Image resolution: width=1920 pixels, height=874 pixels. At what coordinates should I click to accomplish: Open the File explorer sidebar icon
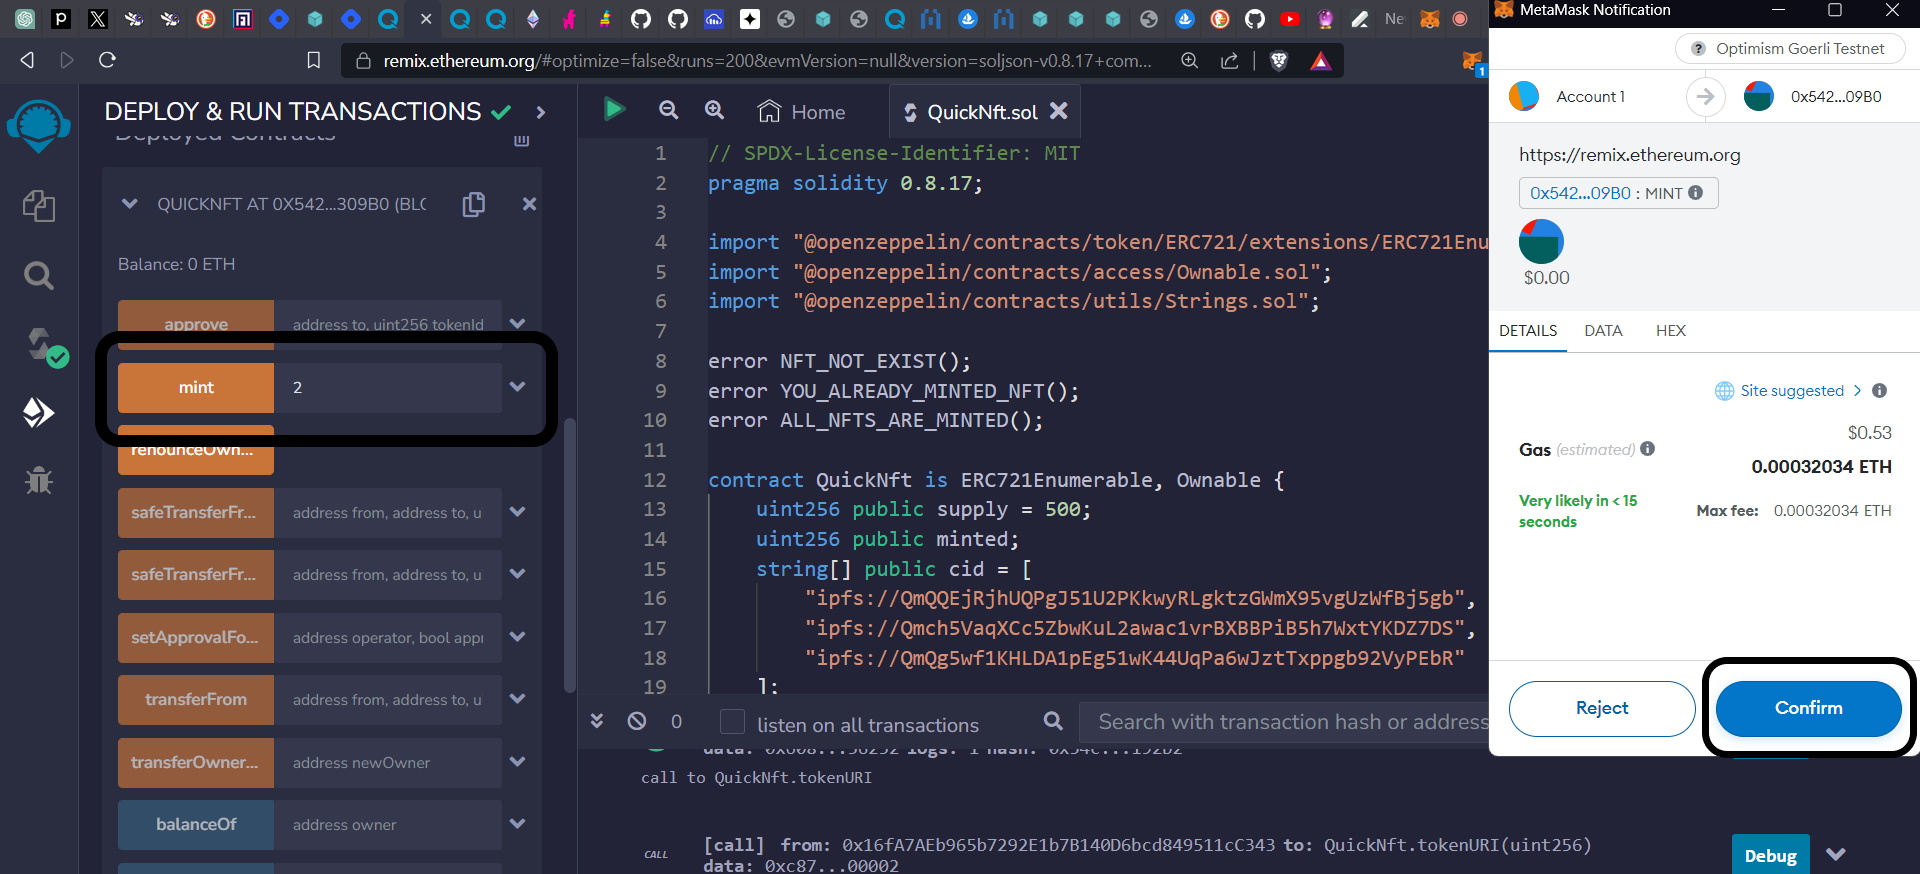pos(38,206)
